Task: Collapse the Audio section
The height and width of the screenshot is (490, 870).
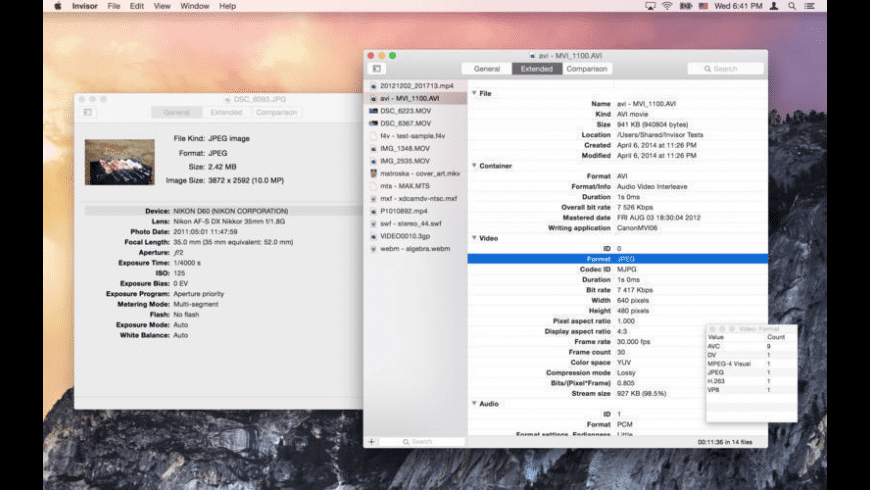Action: click(x=474, y=403)
